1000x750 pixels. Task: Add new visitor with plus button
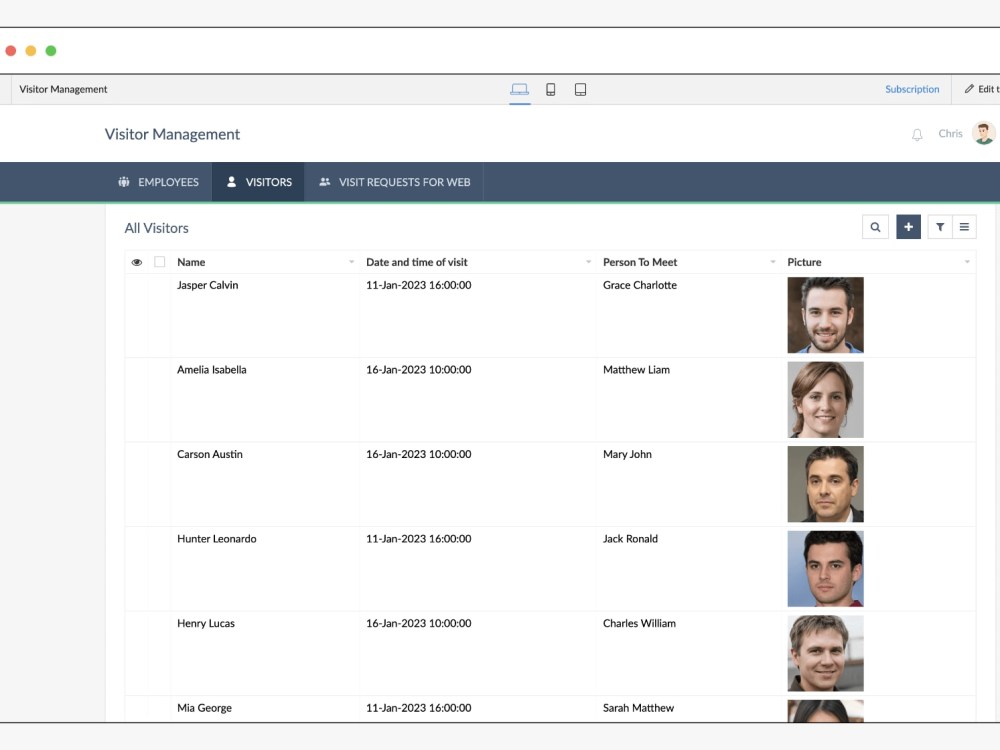908,227
